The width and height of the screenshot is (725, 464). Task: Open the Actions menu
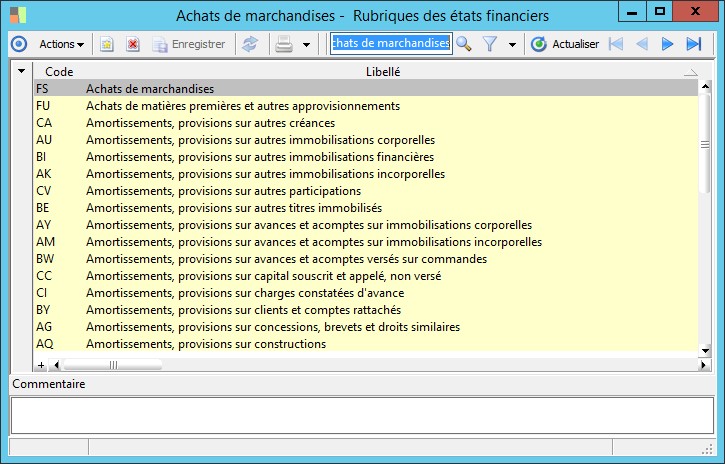[61, 44]
